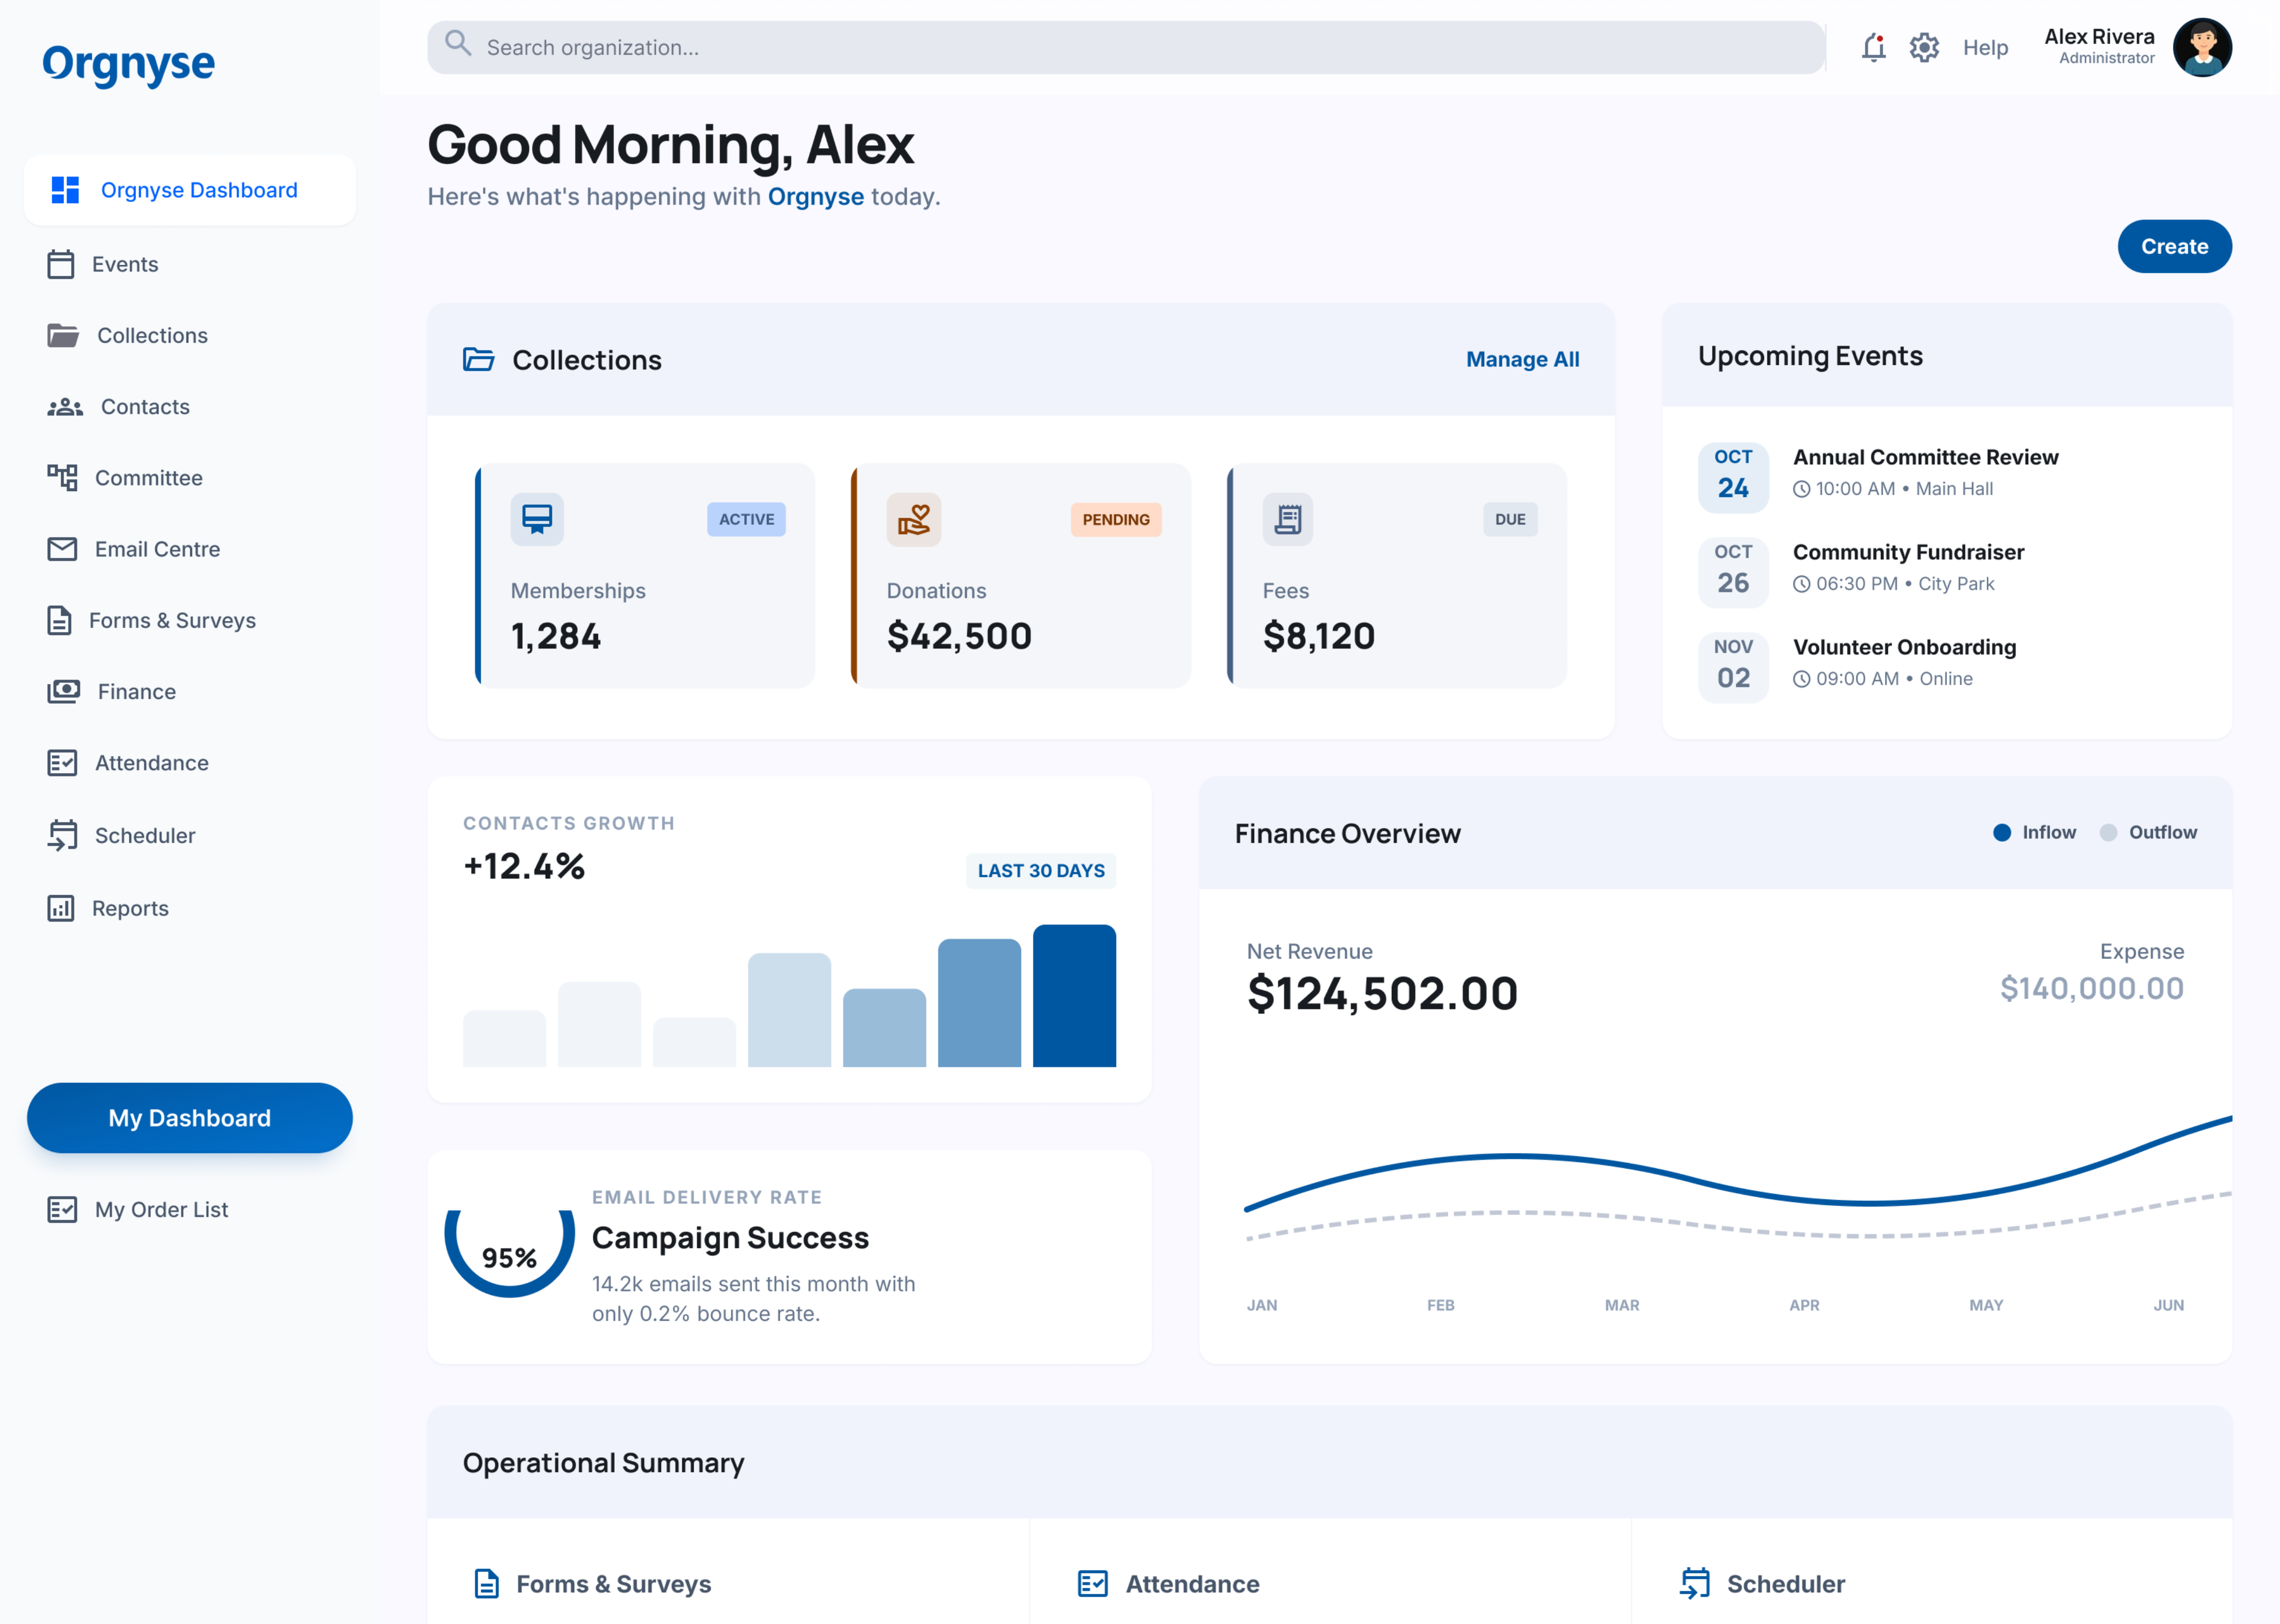
Task: Click the Collections folder icon in card header
Action: [x=478, y=359]
